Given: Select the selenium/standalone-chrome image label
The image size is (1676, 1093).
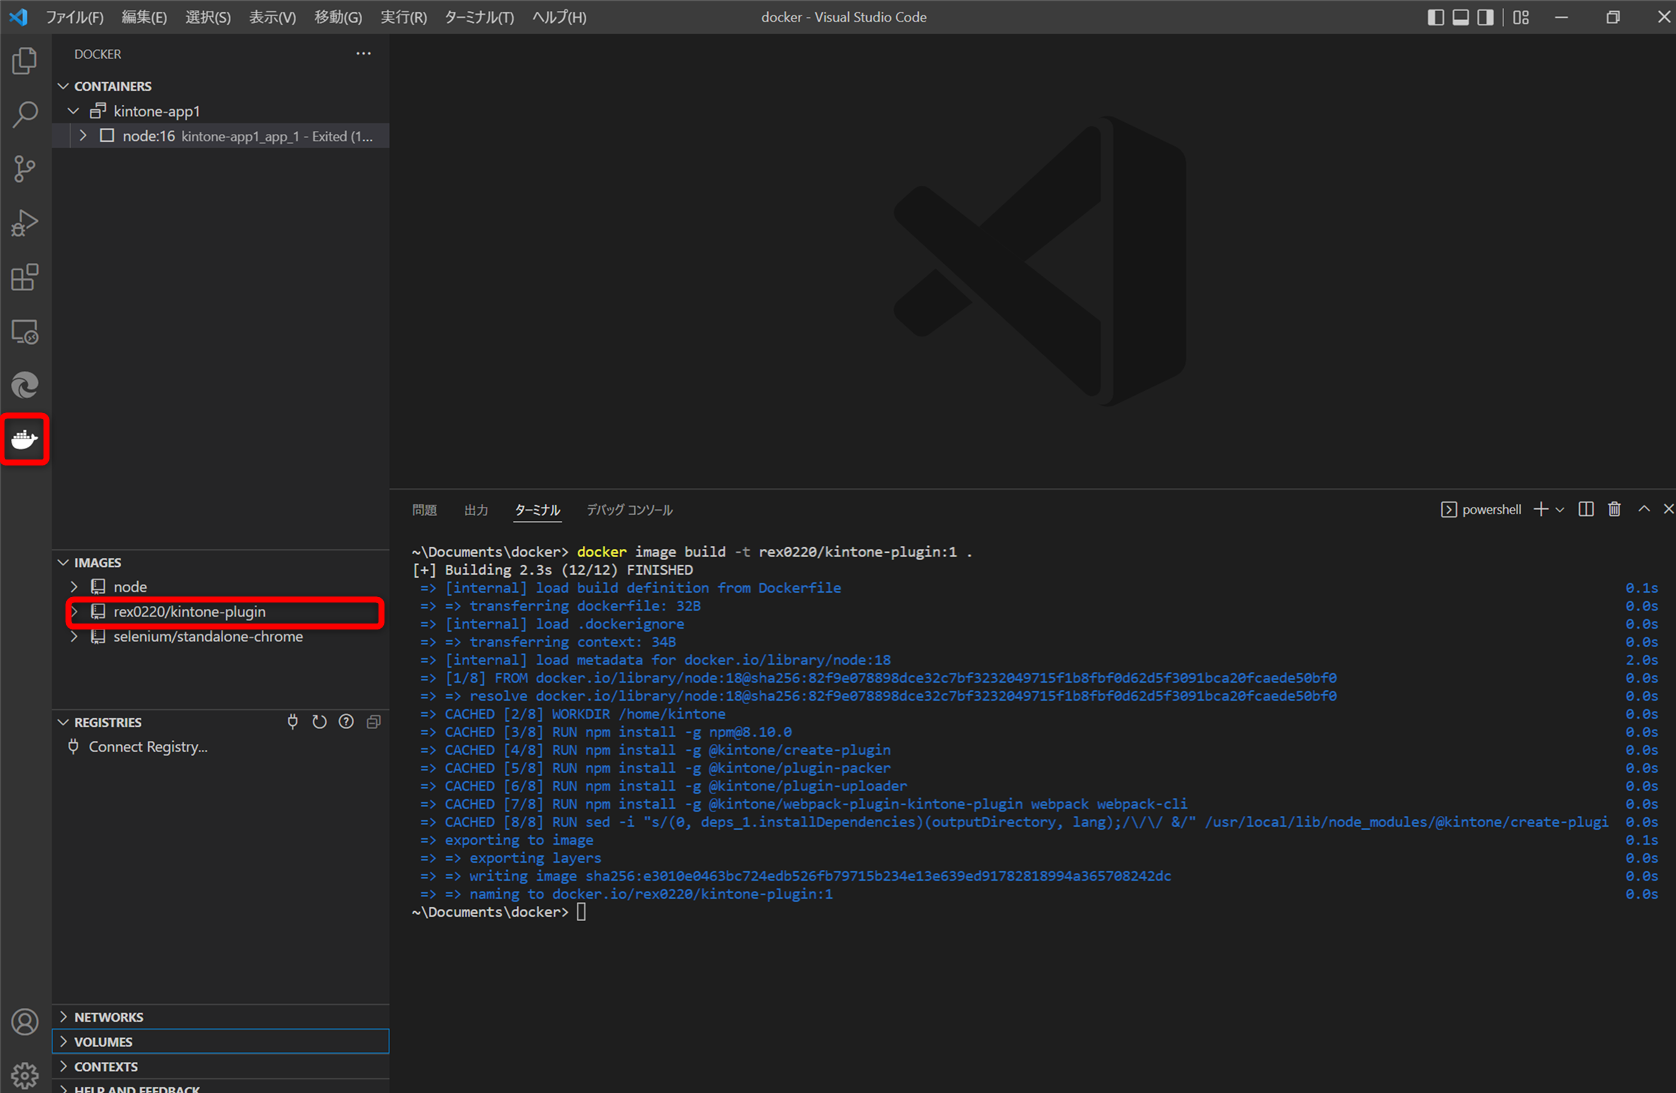Looking at the screenshot, I should pos(208,637).
